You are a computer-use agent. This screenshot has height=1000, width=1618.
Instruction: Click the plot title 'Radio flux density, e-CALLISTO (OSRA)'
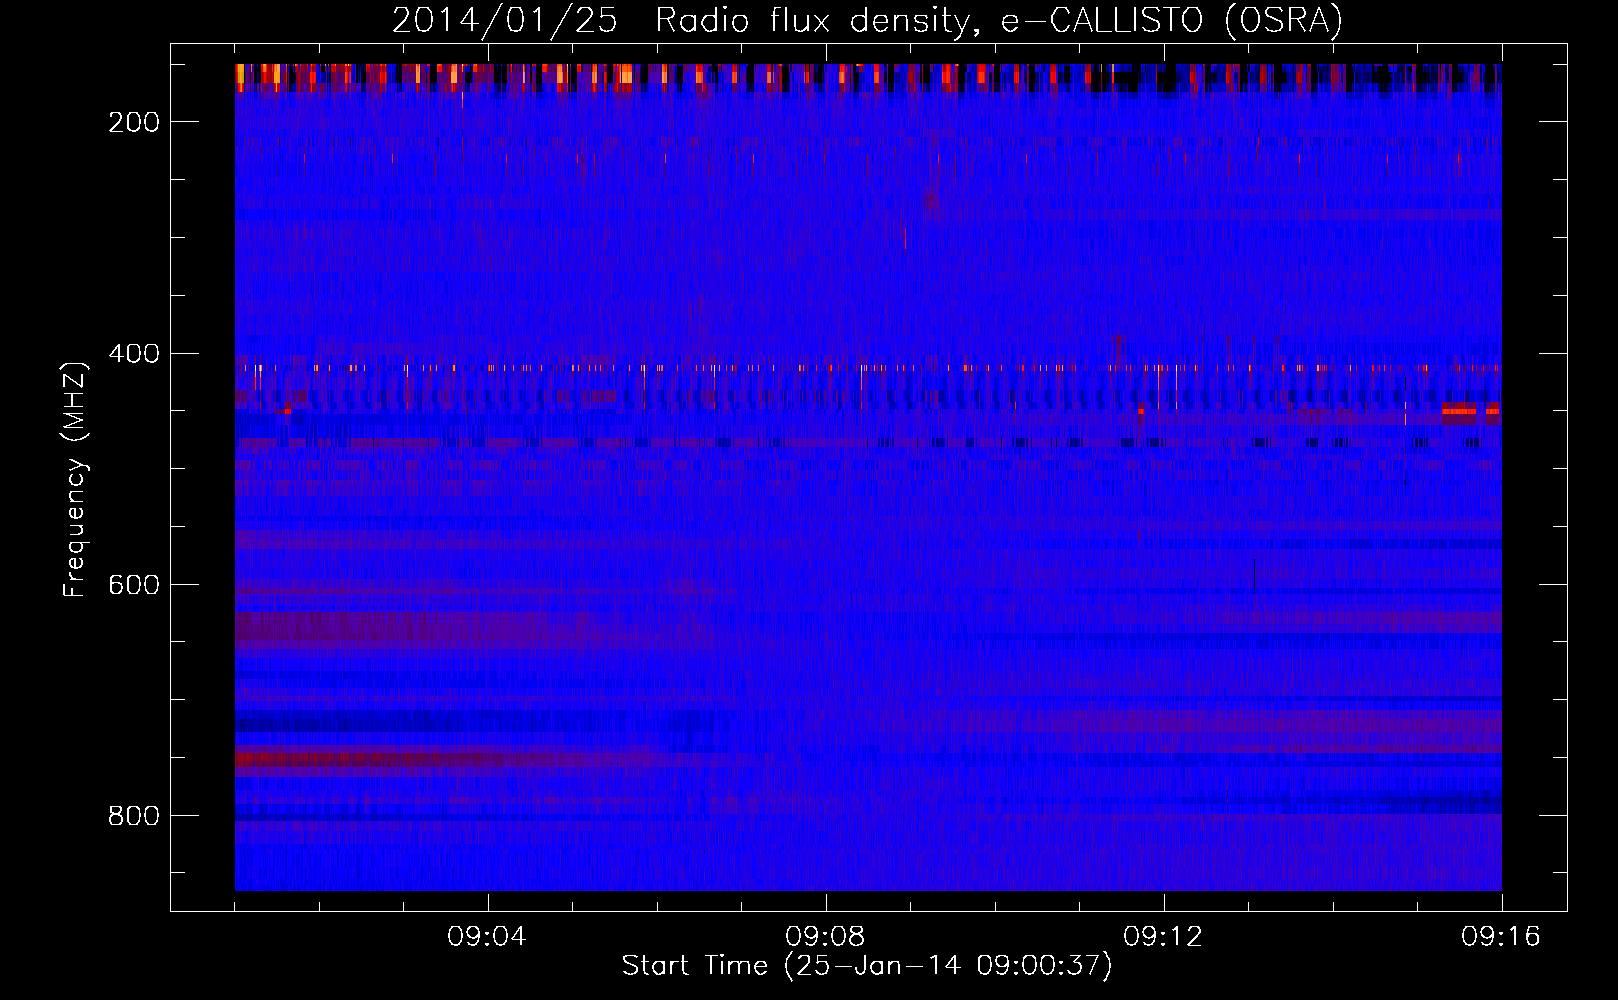click(999, 20)
